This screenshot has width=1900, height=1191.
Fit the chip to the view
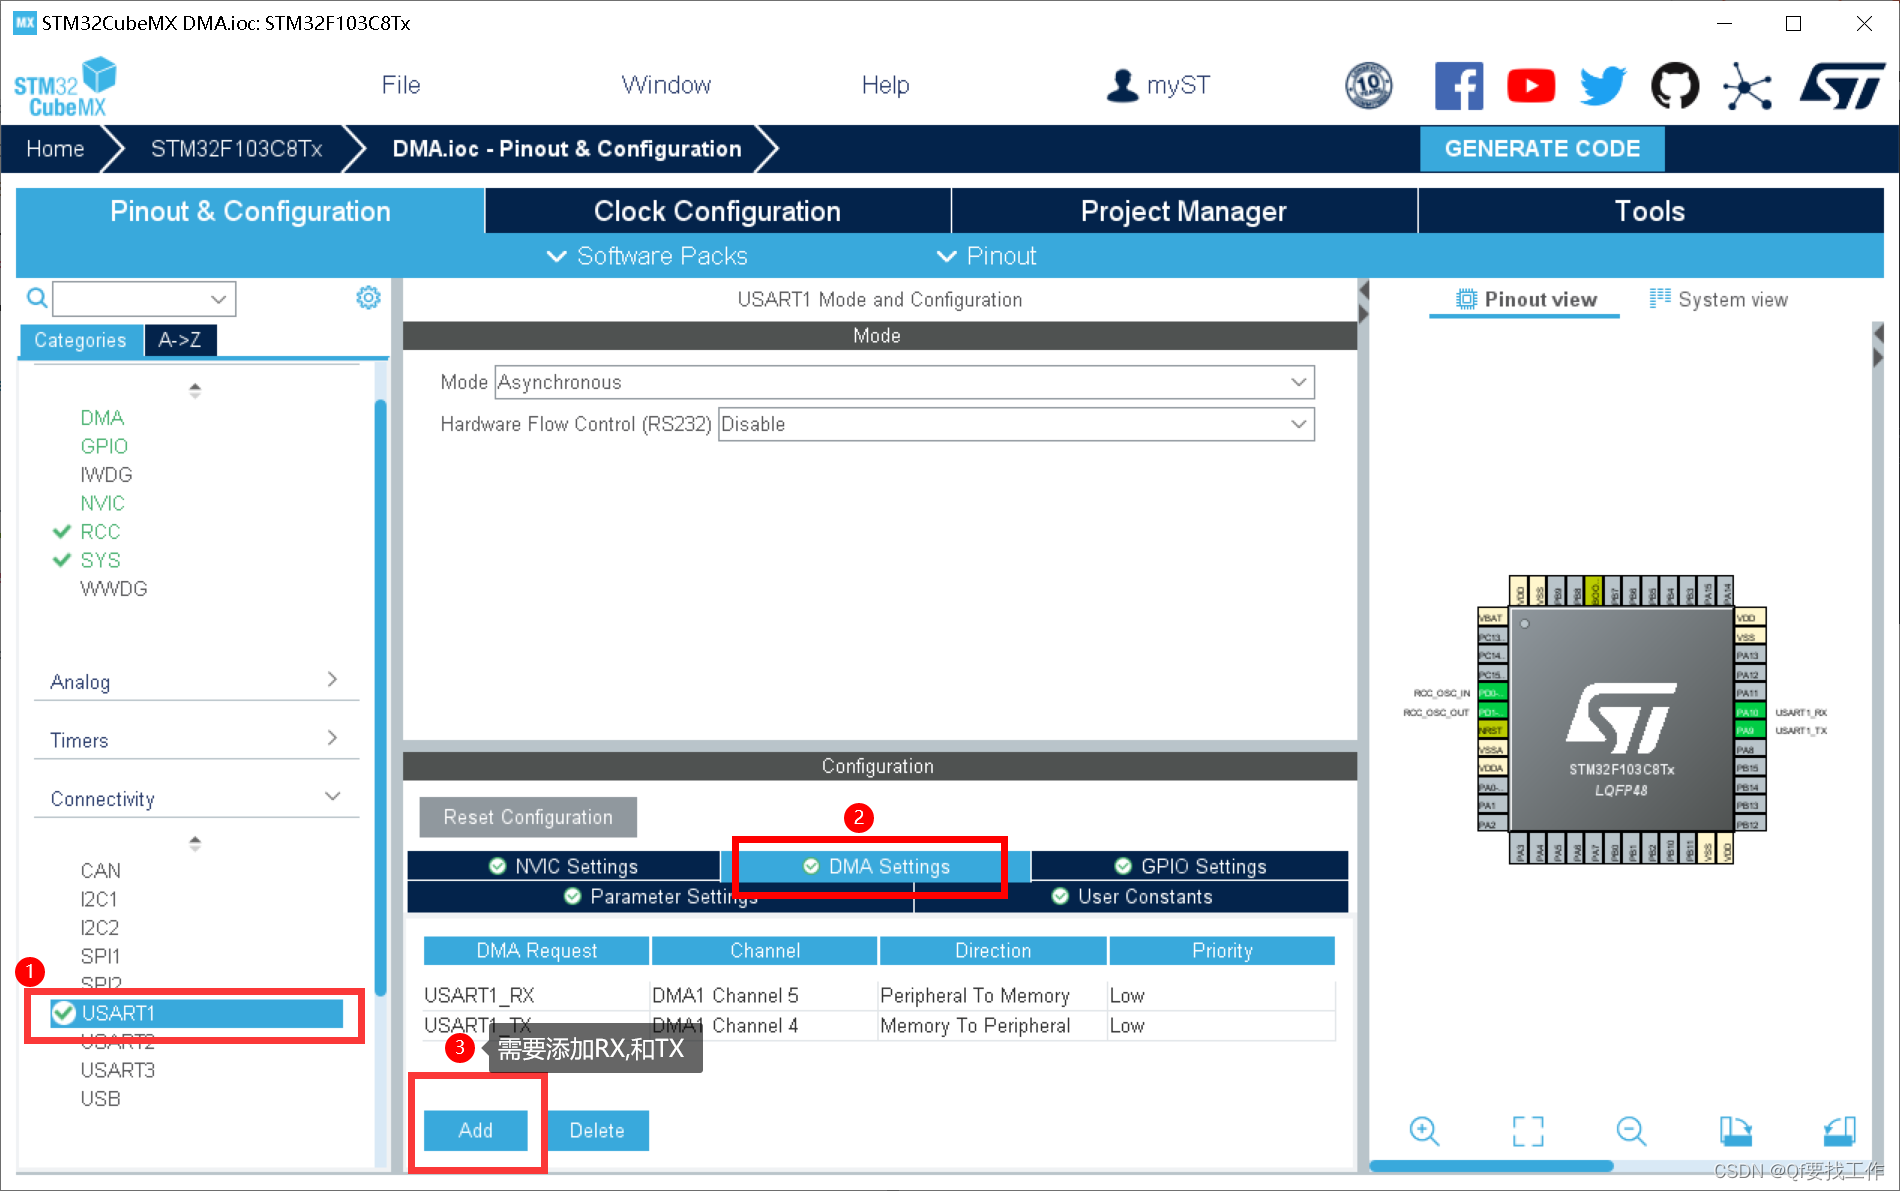click(1528, 1131)
